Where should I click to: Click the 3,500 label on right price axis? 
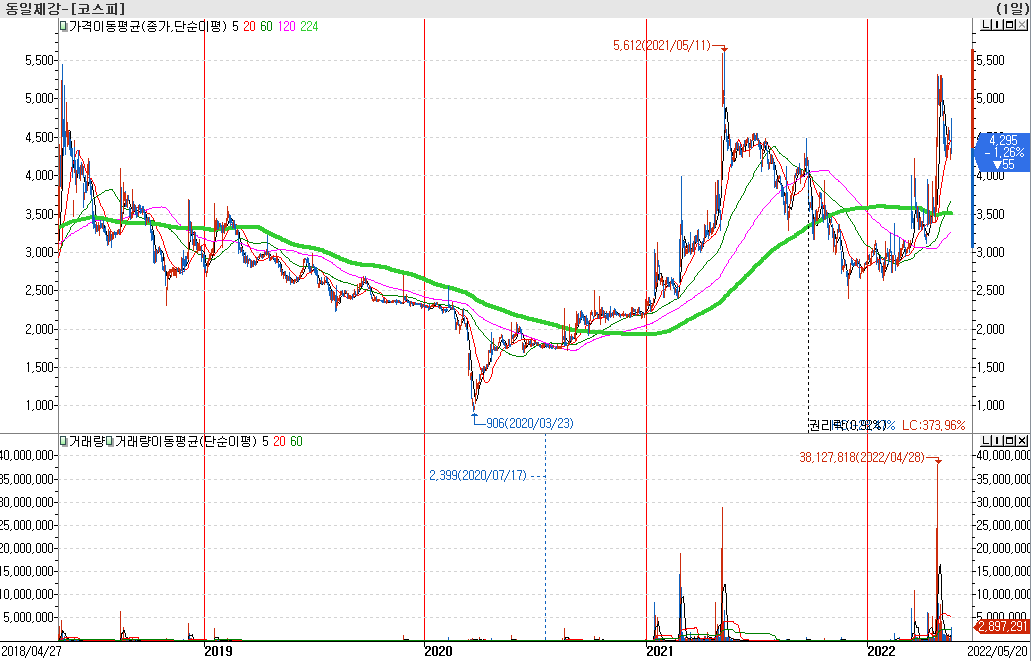point(991,214)
